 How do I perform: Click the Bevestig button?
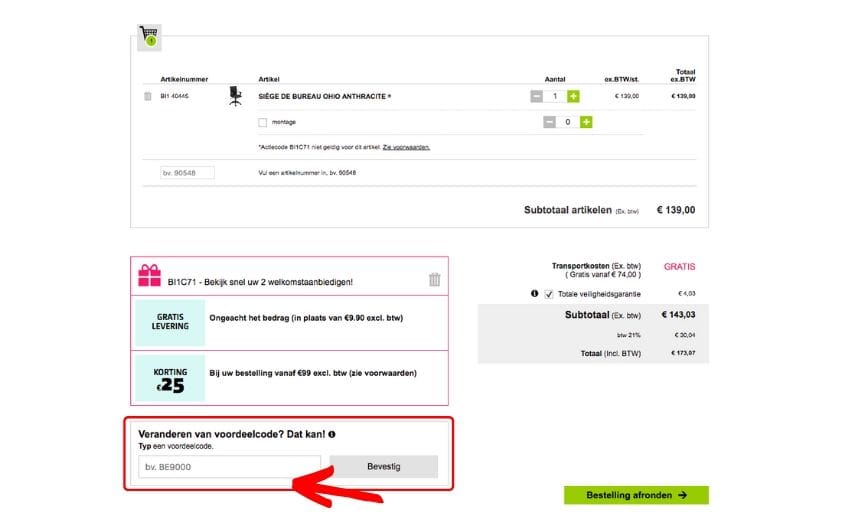[383, 466]
